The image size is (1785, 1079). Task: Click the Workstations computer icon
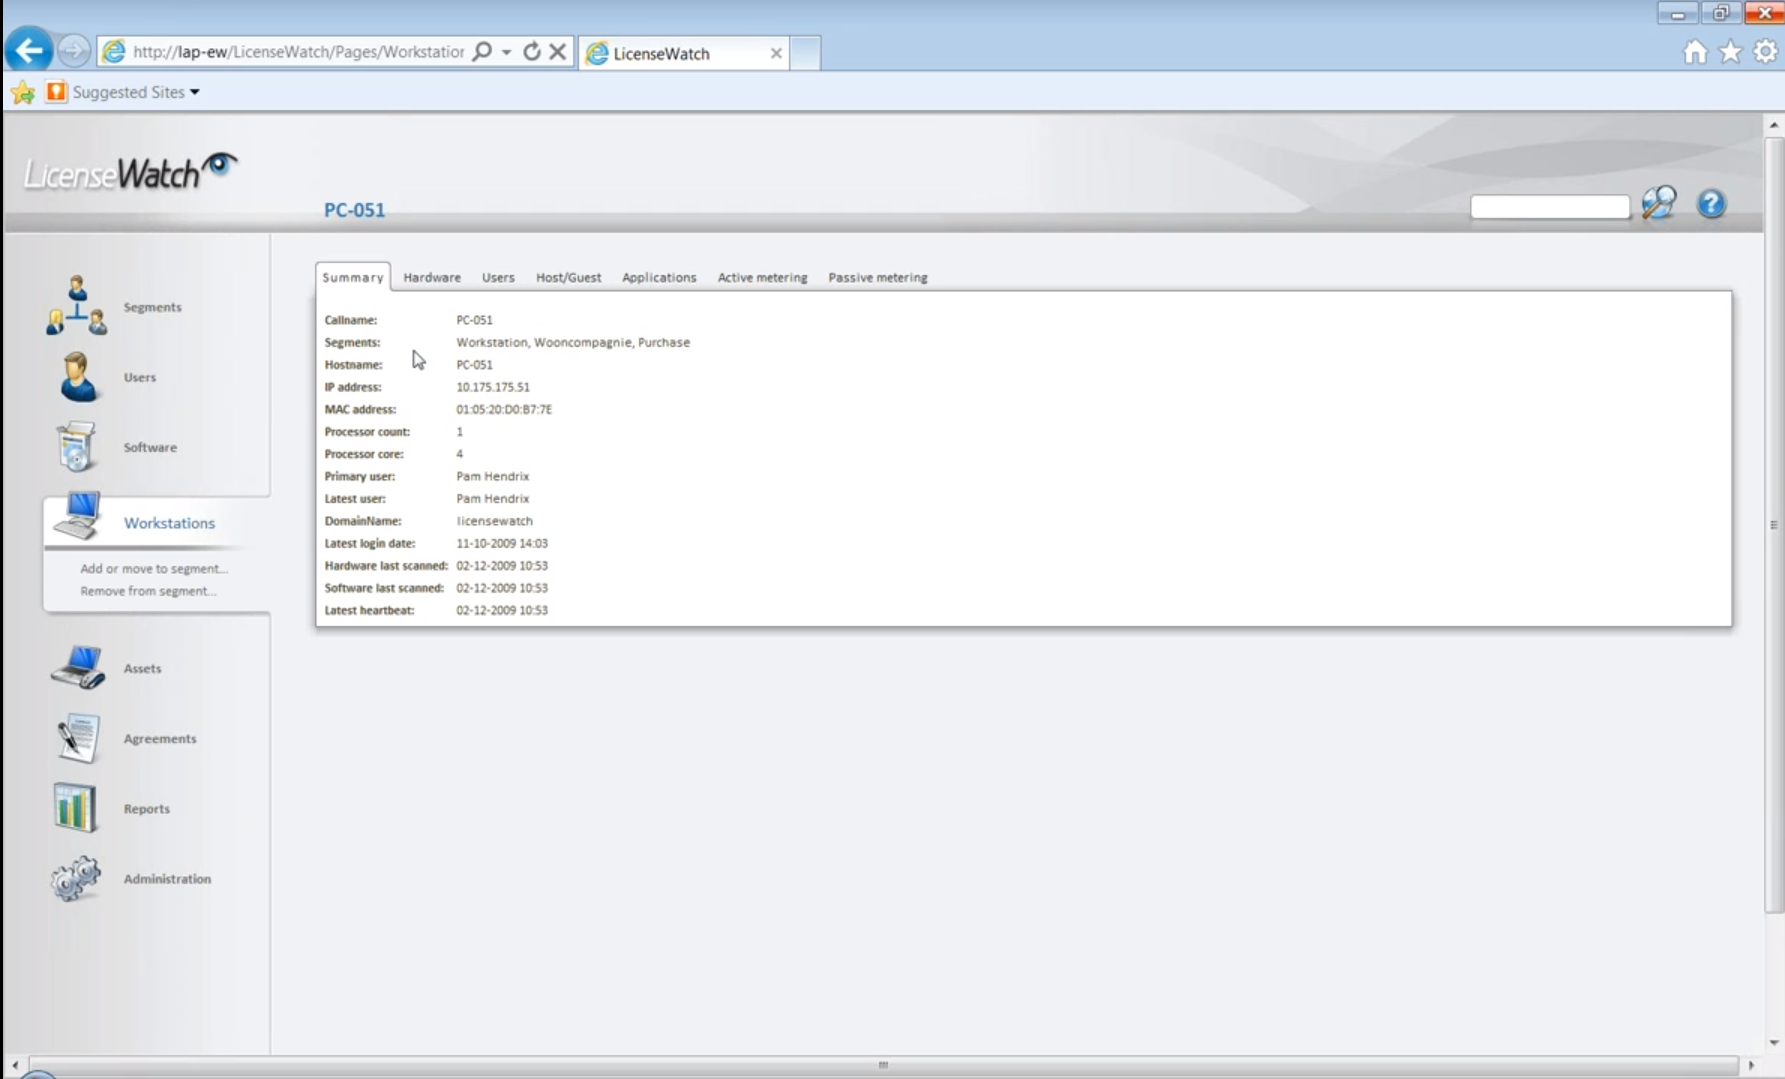click(78, 516)
